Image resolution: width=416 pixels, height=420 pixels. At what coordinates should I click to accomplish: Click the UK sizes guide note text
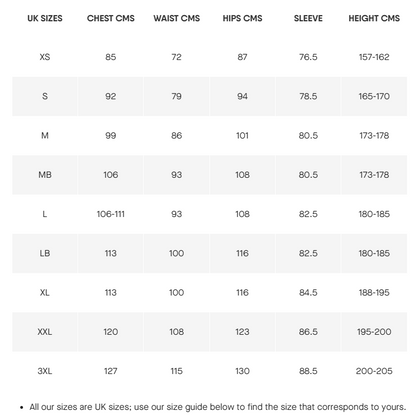(x=217, y=407)
